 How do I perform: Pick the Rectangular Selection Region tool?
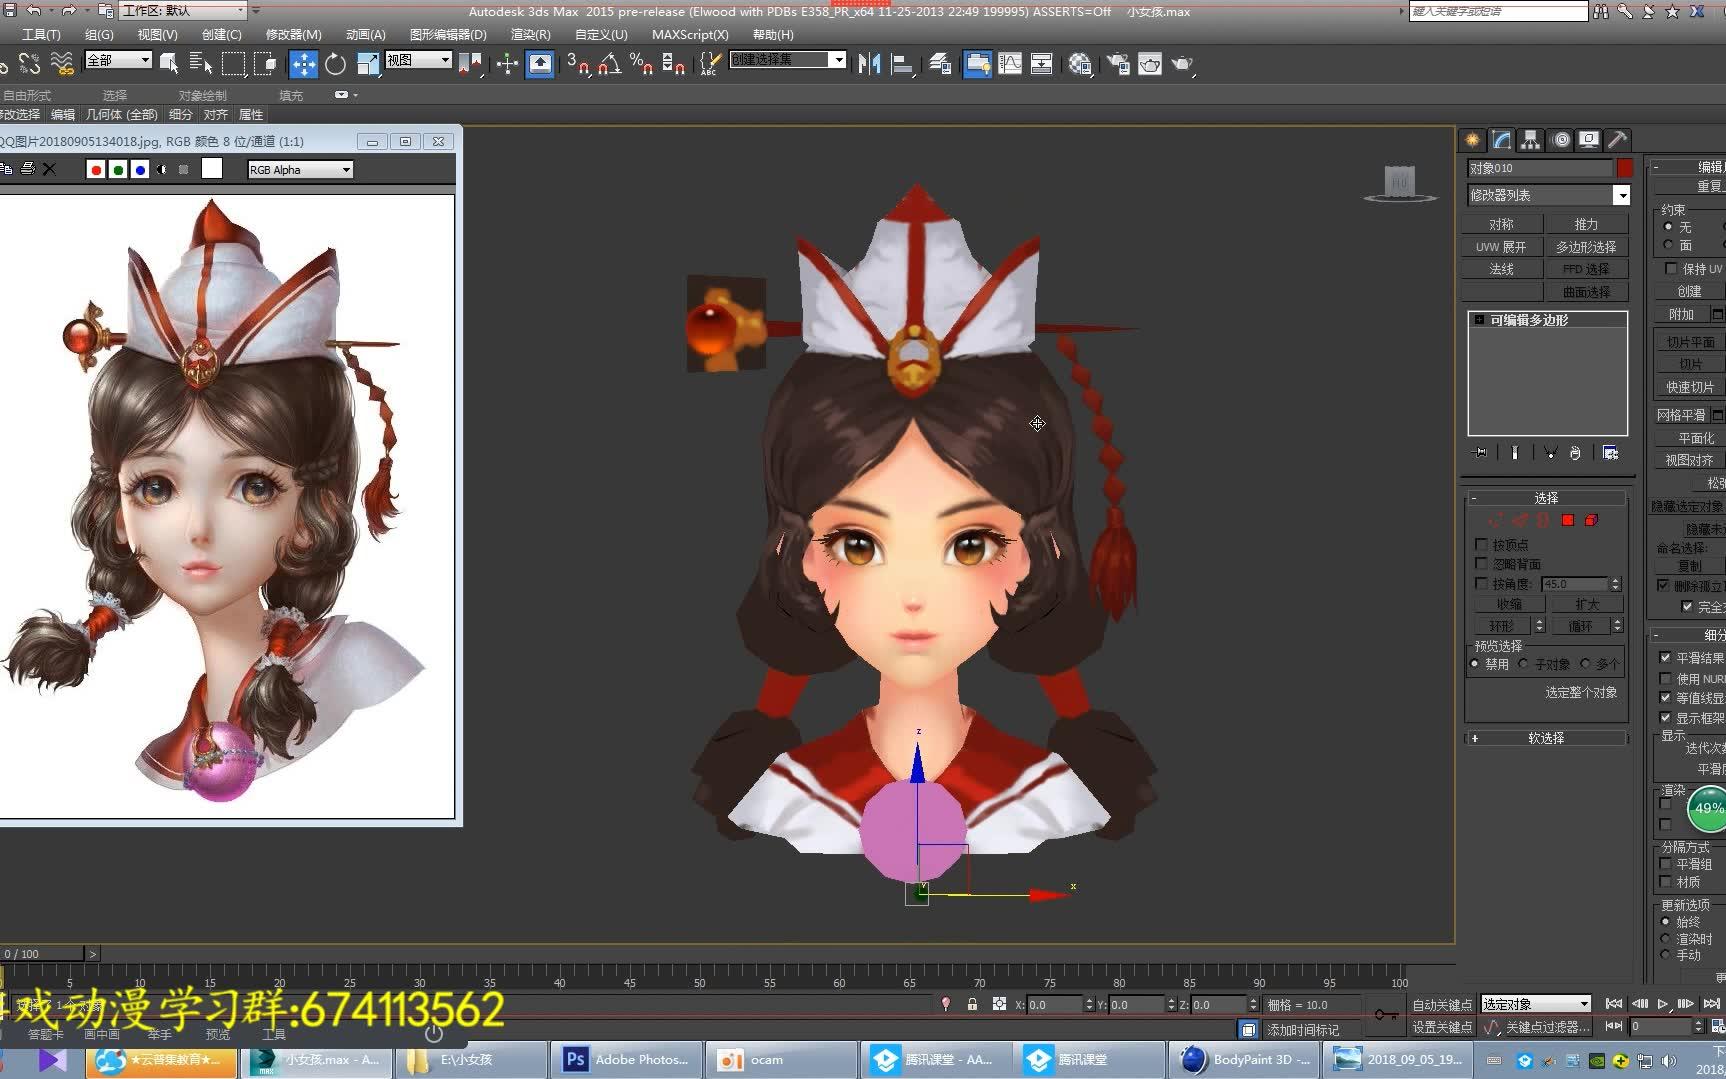click(x=233, y=64)
